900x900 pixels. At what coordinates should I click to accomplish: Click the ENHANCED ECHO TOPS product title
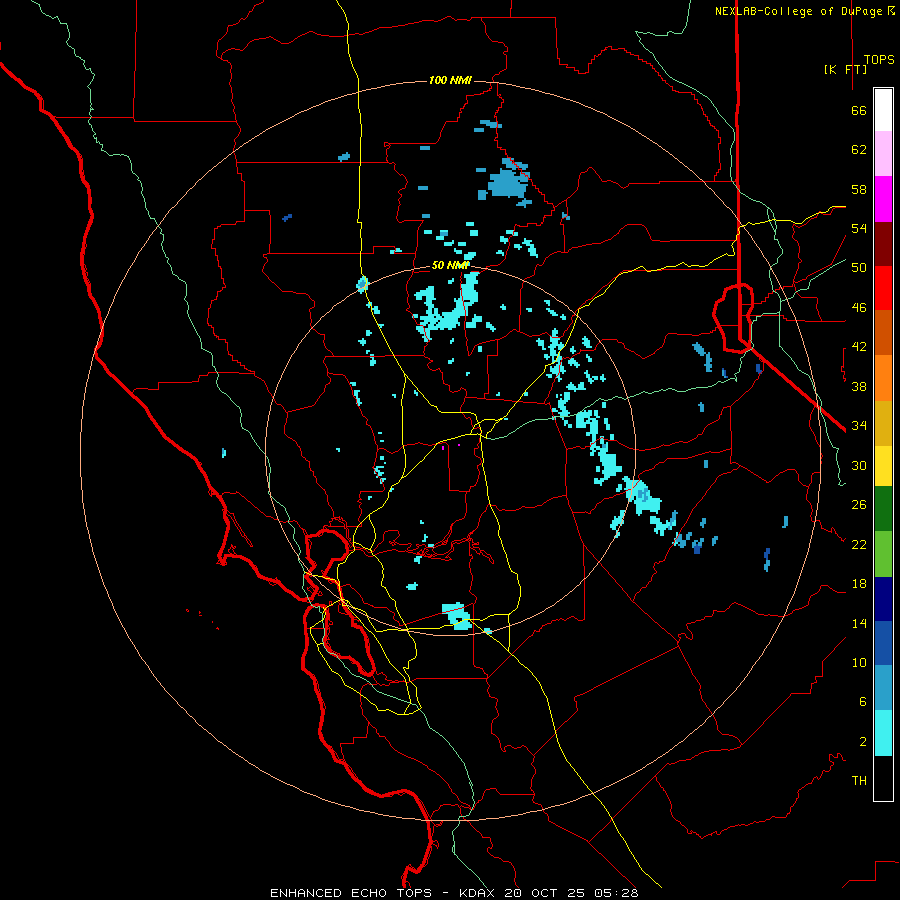click(x=351, y=893)
